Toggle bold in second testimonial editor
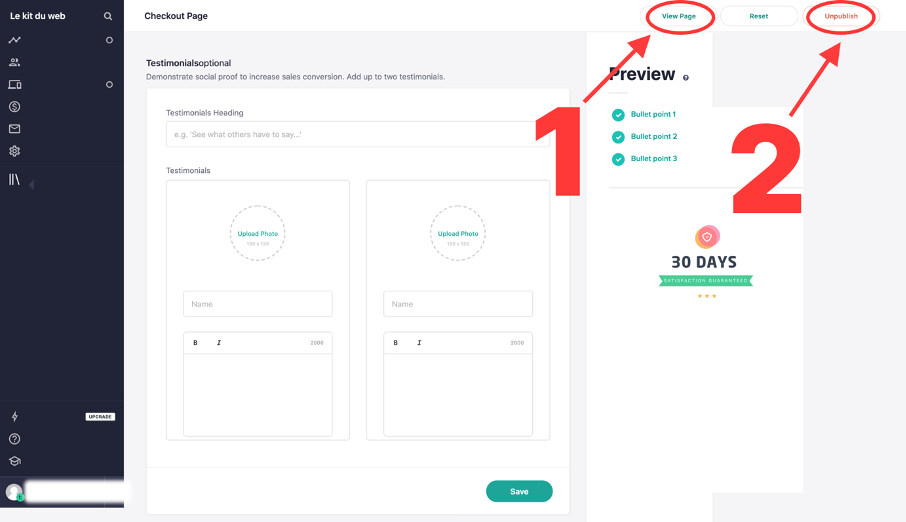 396,343
